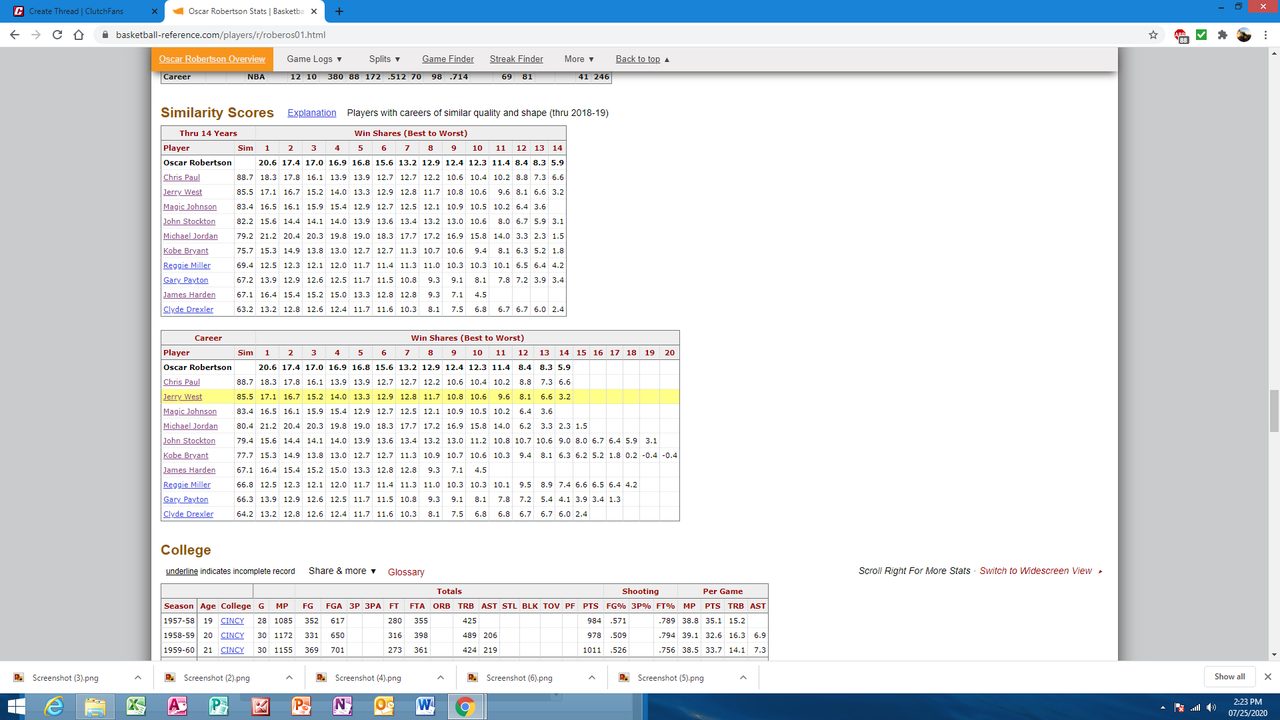Open the Game Finder link
Image resolution: width=1280 pixels, height=720 pixels.
click(x=448, y=59)
